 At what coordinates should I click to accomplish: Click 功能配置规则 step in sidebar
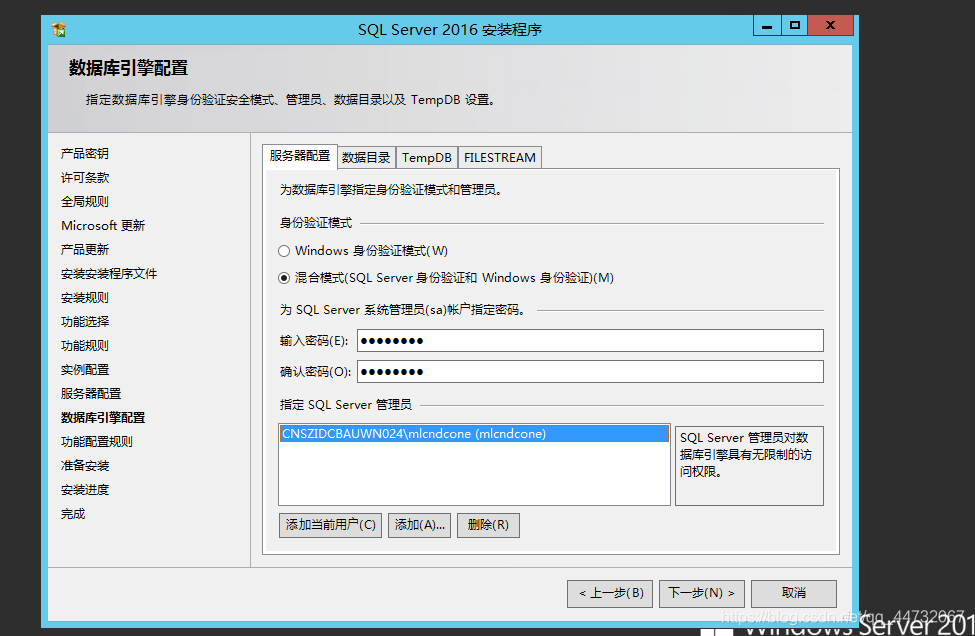(96, 442)
